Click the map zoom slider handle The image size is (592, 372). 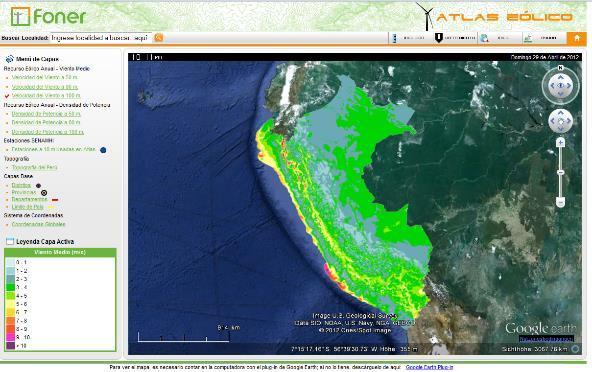(561, 173)
